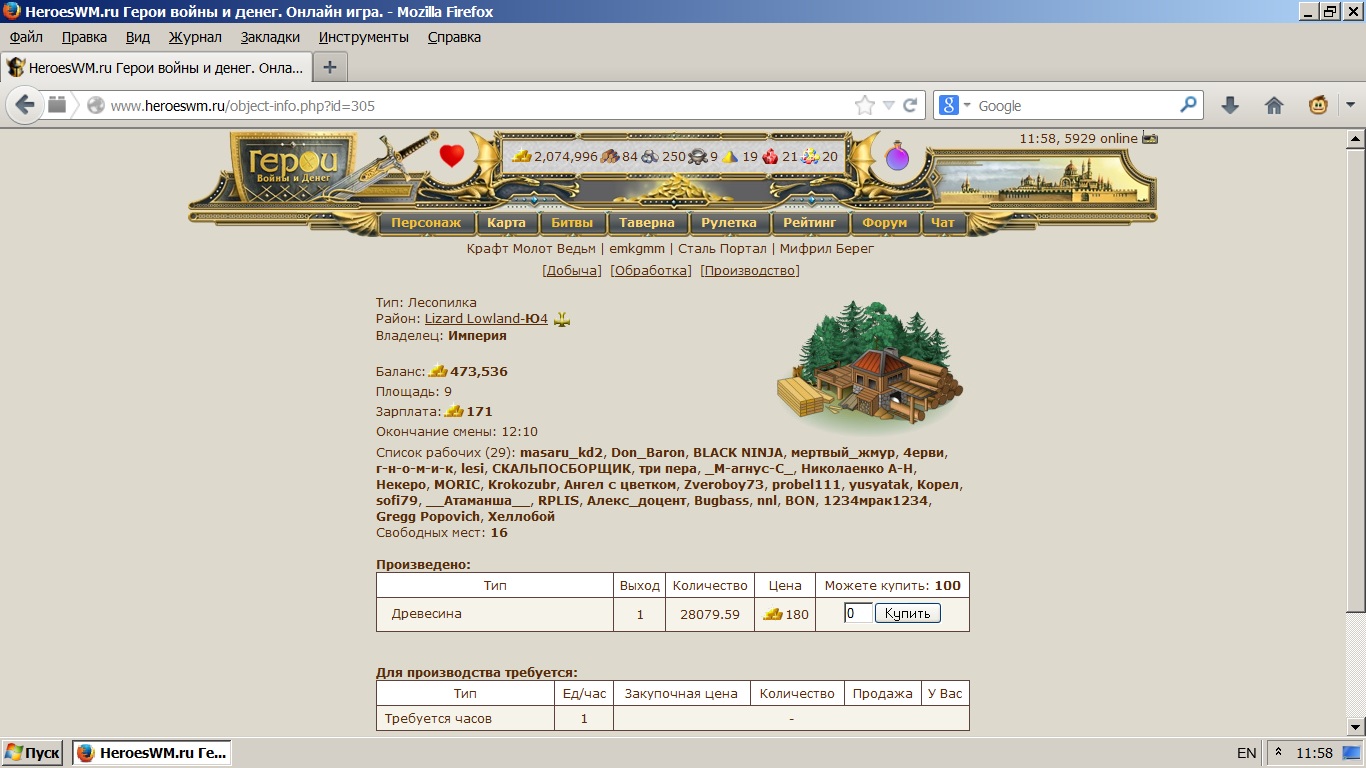Follow the Производство link
Image resolution: width=1366 pixels, height=768 pixels.
[750, 270]
